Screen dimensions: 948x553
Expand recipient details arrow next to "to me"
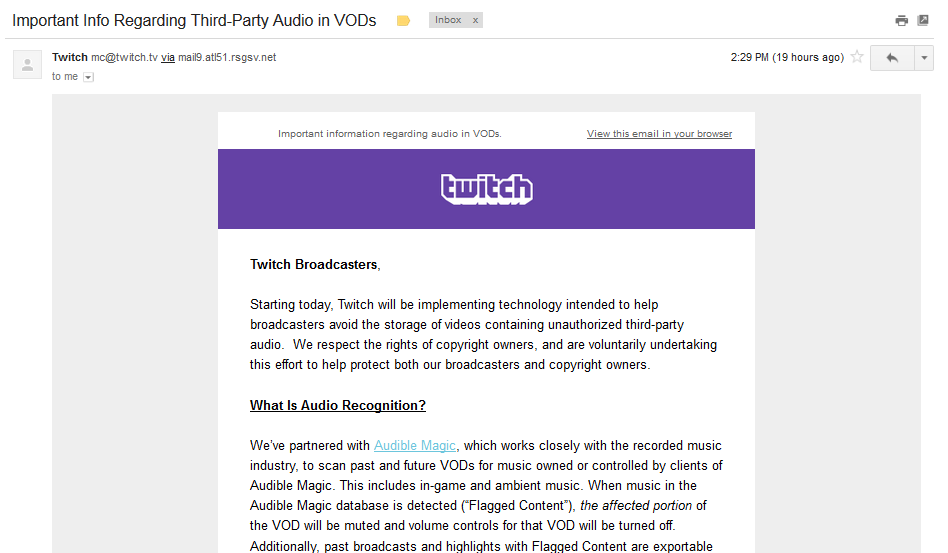[88, 77]
